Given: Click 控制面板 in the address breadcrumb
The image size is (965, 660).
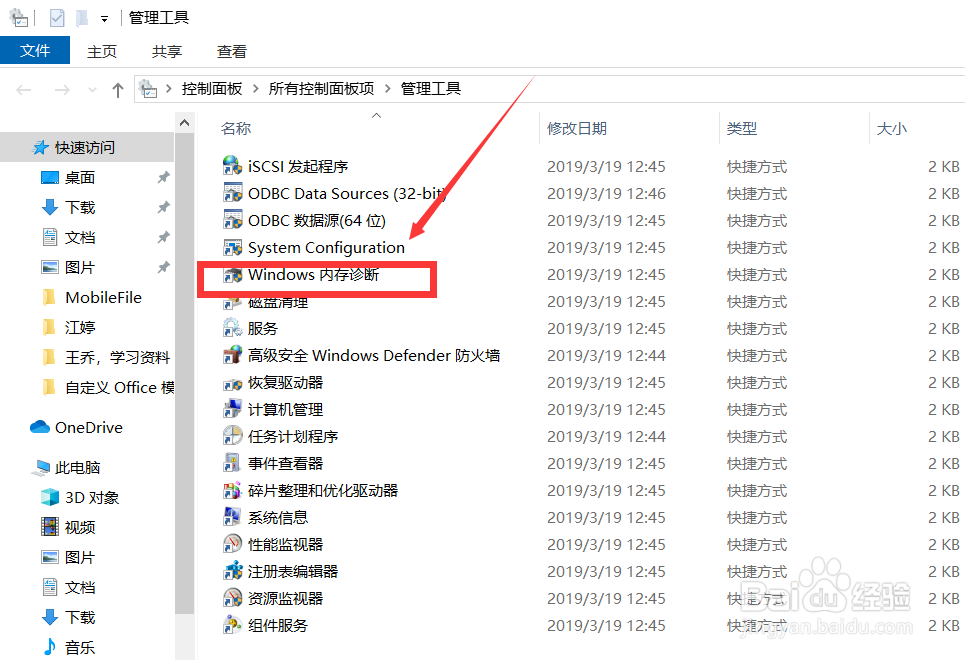Looking at the screenshot, I should [x=212, y=89].
